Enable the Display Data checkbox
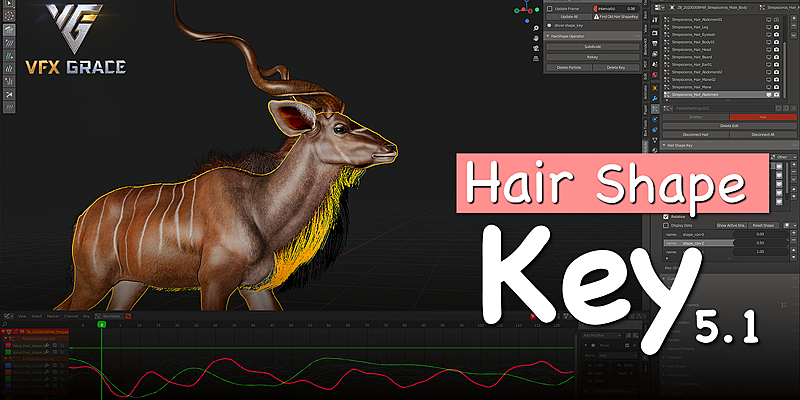The image size is (800, 400). 666,225
